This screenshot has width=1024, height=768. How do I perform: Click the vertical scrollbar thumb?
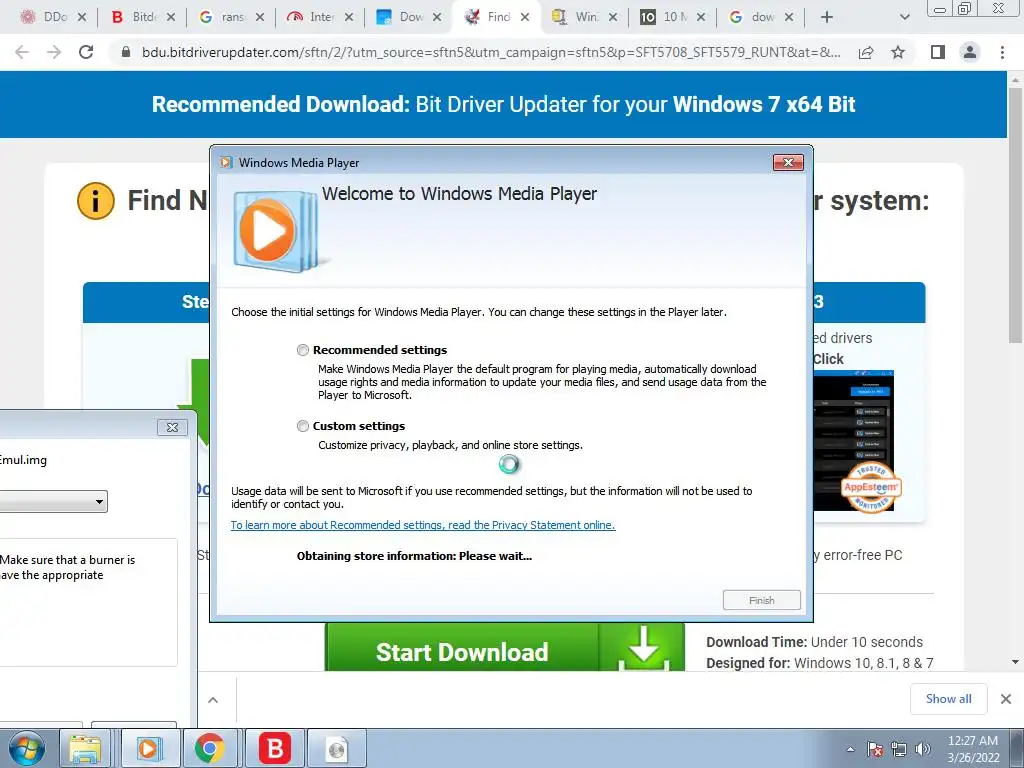pos(1015,216)
